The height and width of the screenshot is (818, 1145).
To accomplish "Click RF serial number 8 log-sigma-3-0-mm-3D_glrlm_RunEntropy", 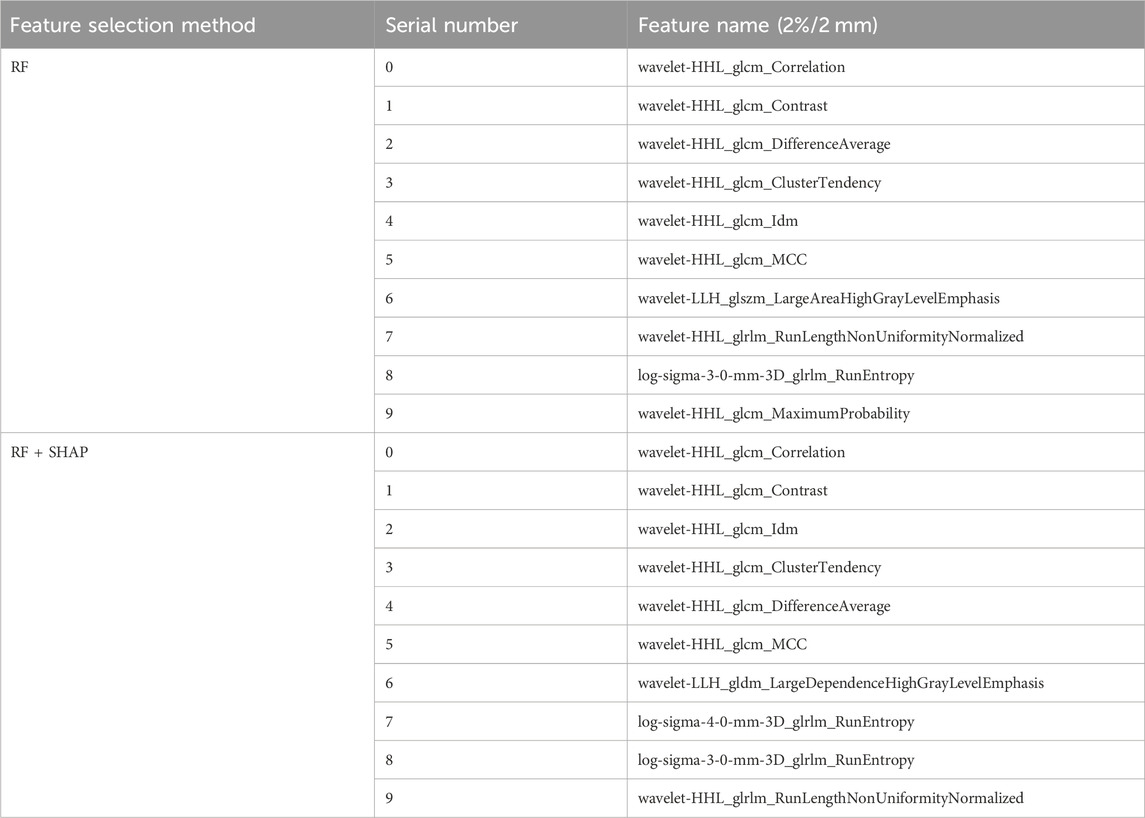I will tap(886, 375).
